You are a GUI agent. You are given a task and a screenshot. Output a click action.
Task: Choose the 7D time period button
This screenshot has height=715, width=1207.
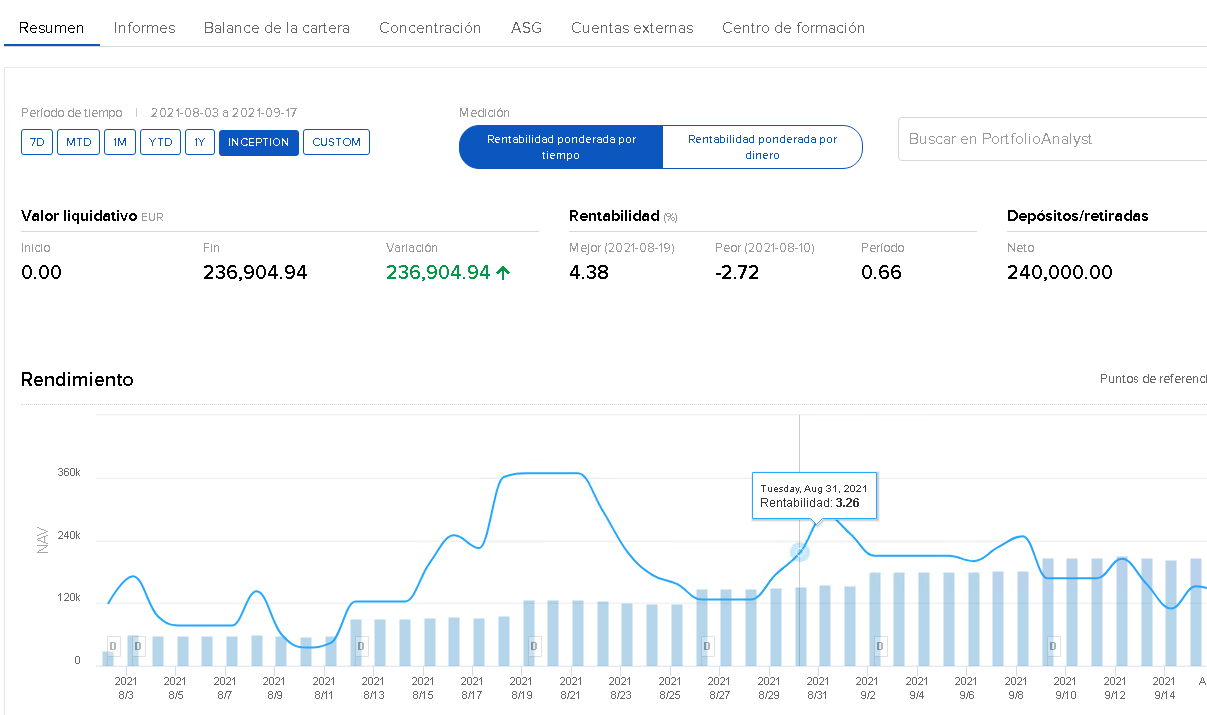(37, 142)
